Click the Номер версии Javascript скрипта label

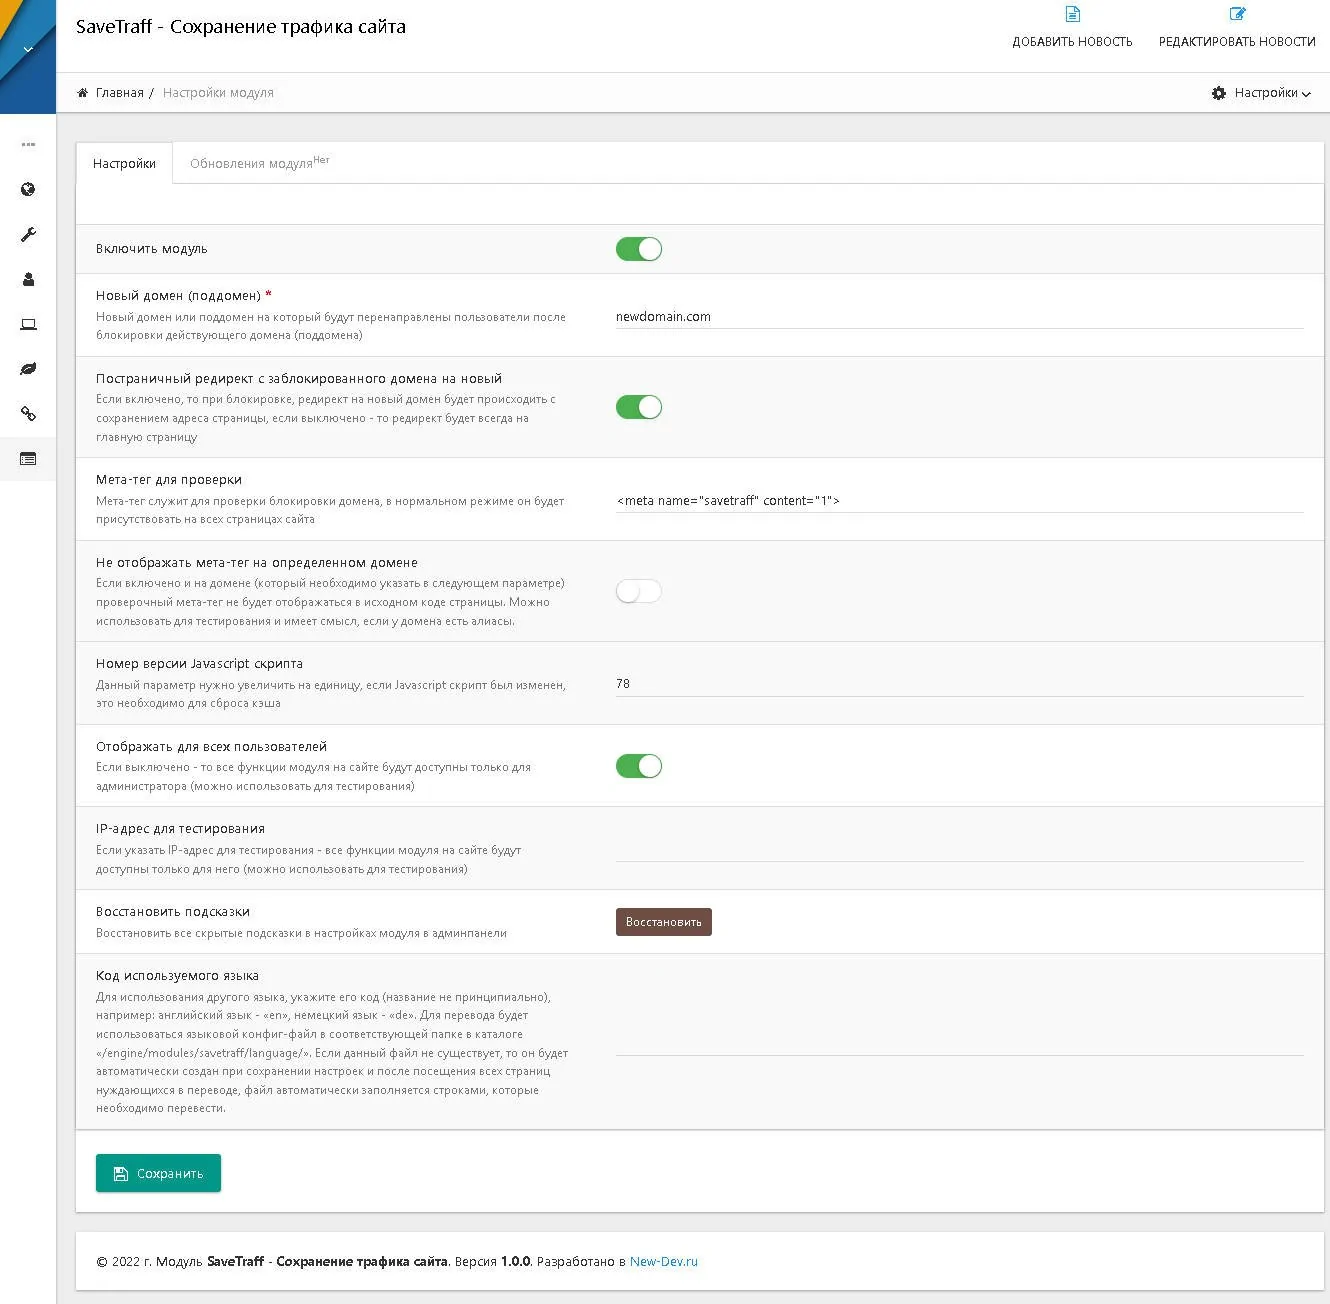[x=199, y=664]
